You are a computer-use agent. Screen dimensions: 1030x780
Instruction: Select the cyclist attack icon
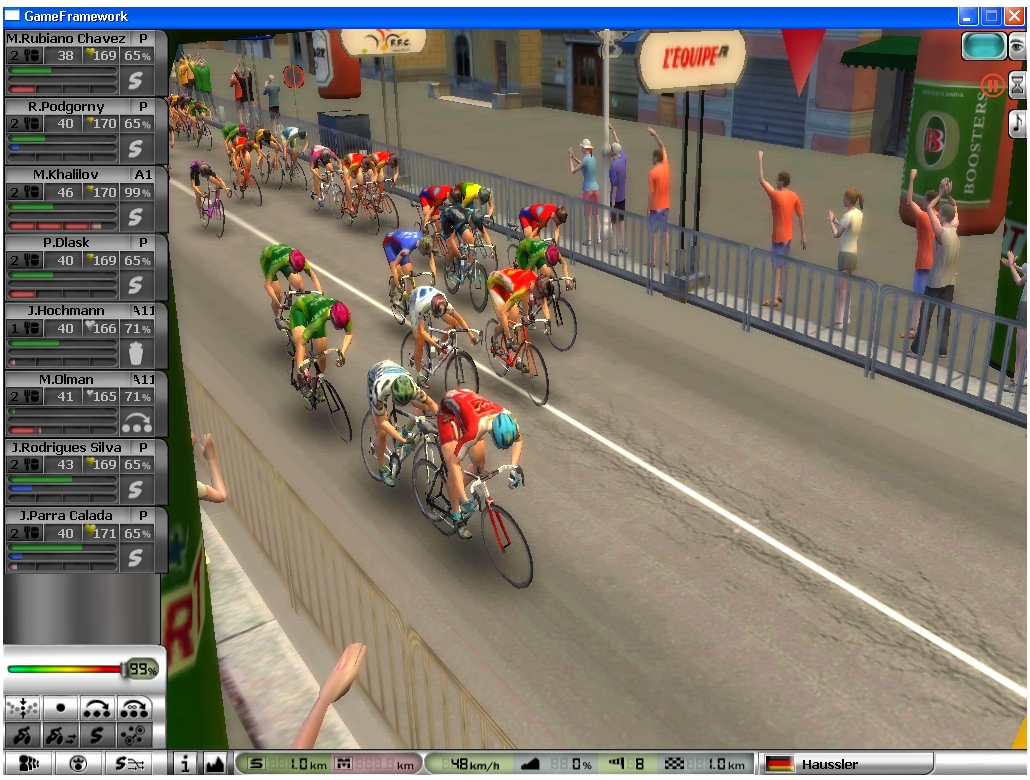(x=22, y=736)
